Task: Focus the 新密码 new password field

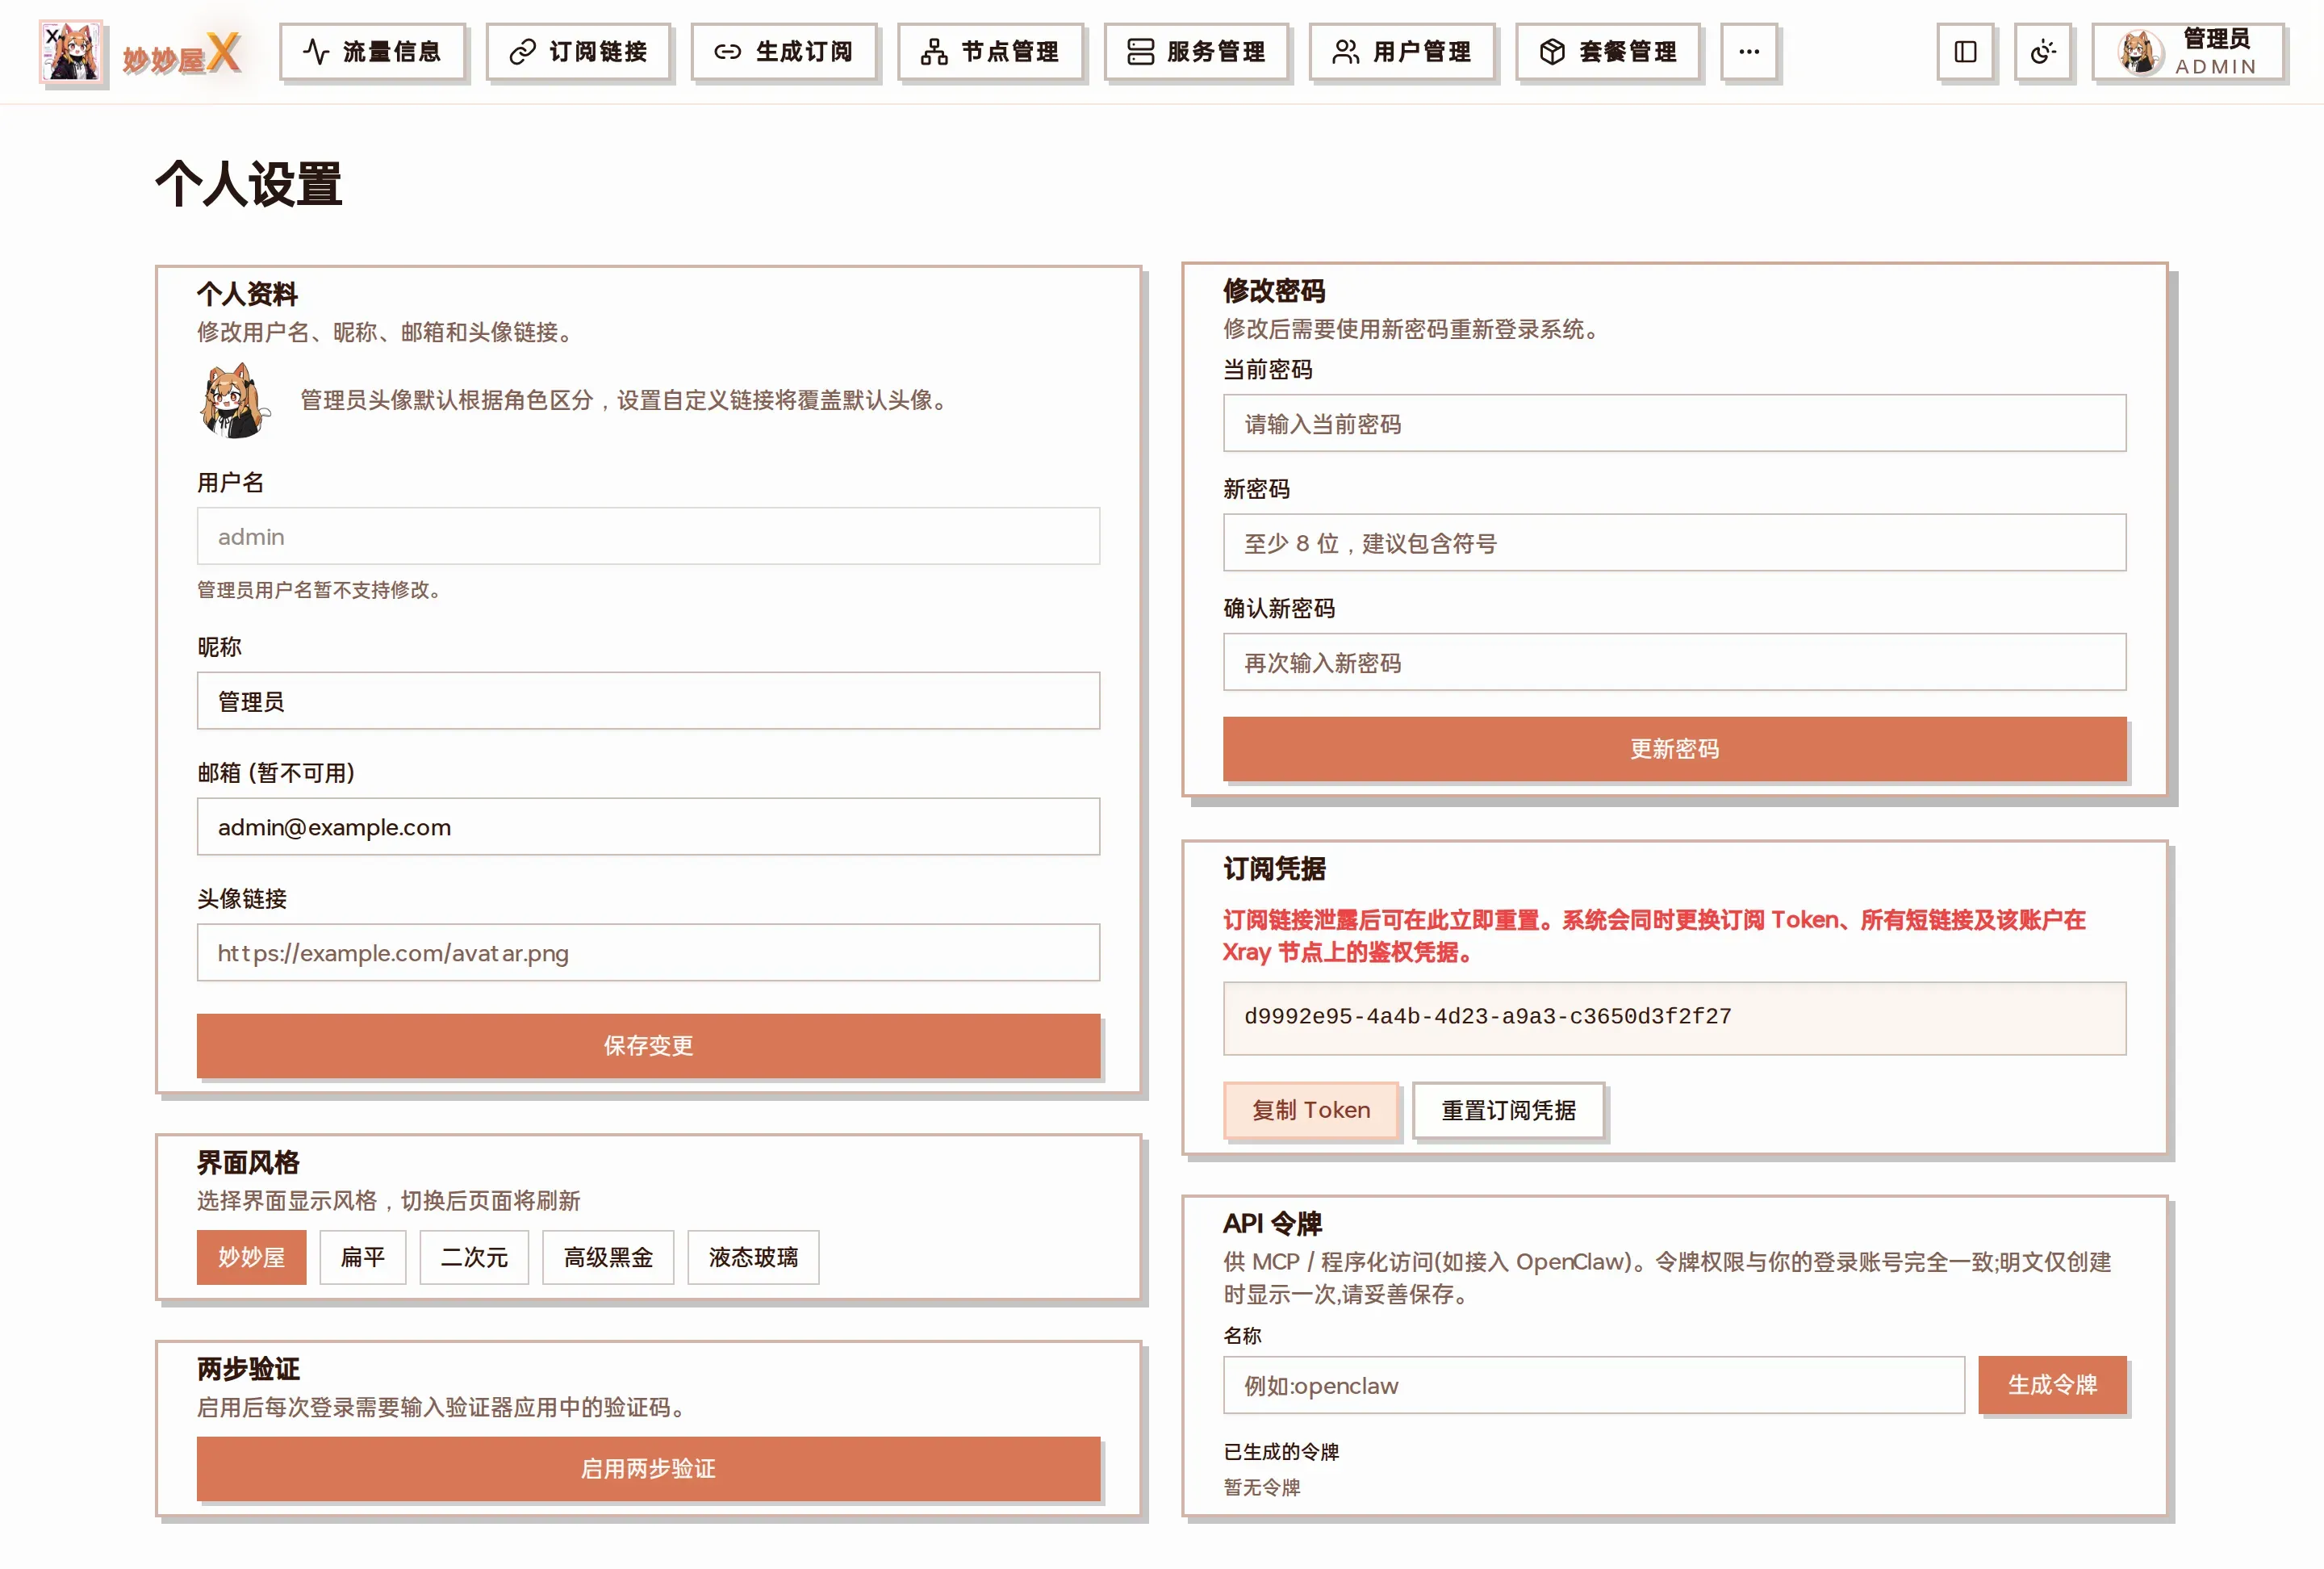Action: click(1675, 543)
